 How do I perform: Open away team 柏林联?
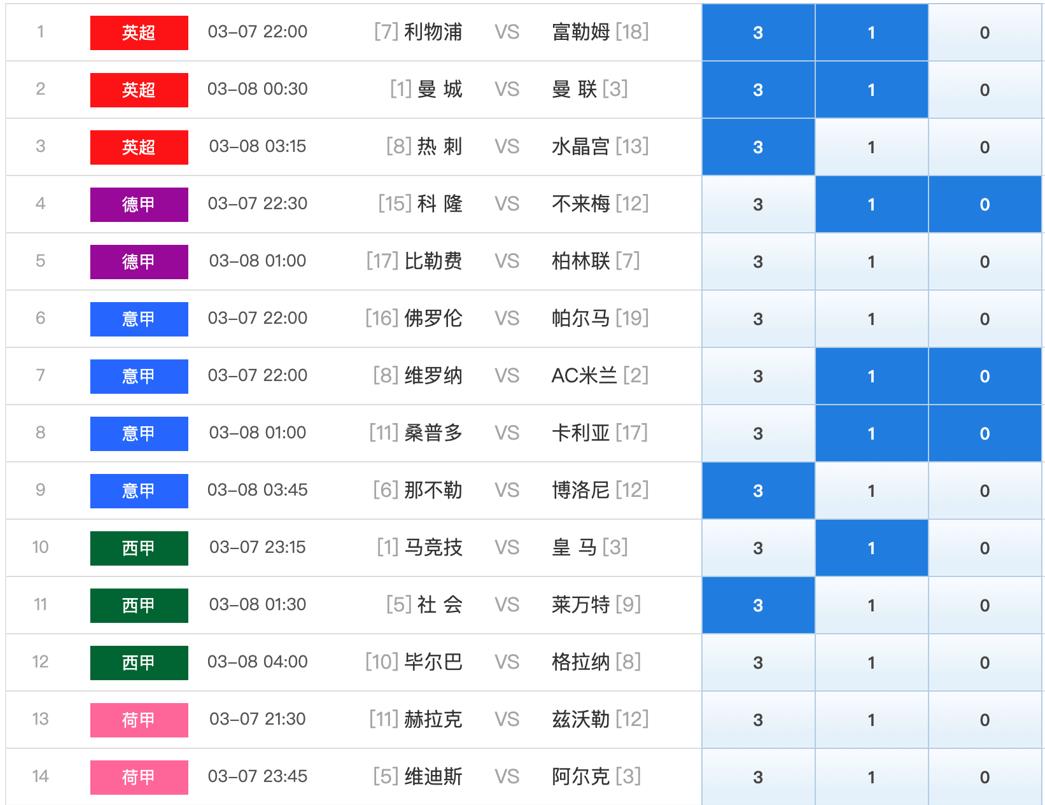pyautogui.click(x=580, y=261)
